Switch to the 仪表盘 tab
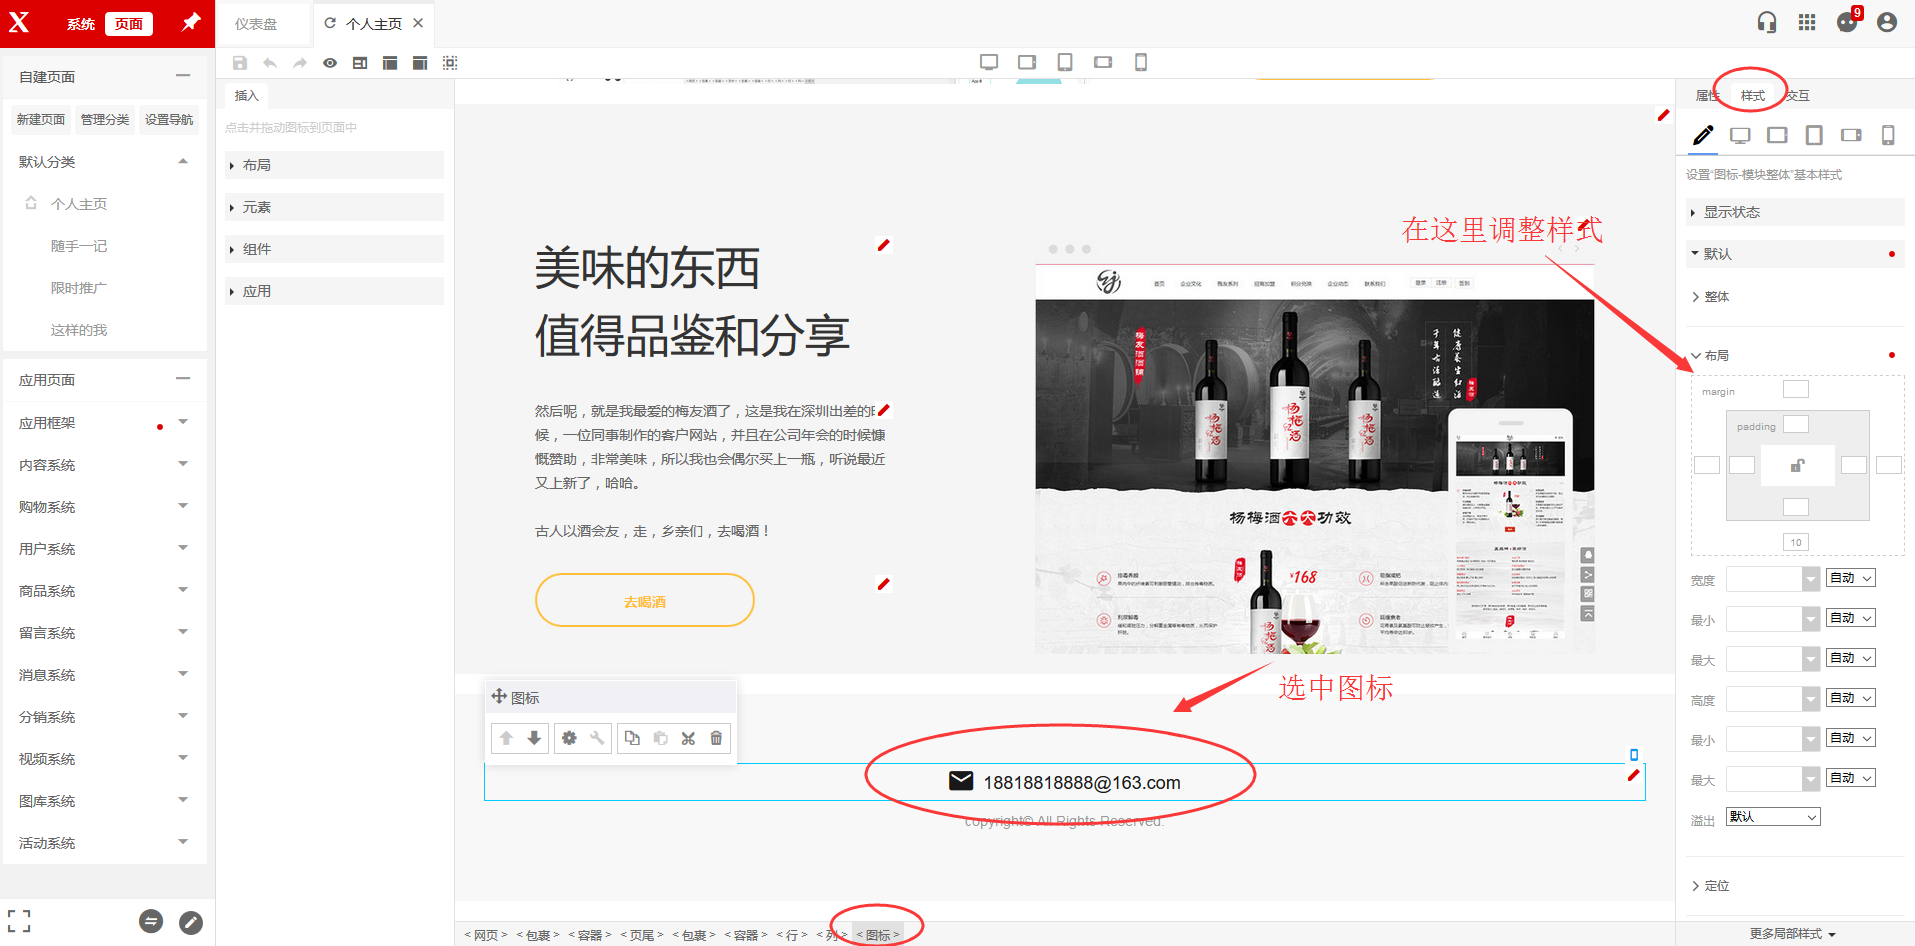Viewport: 1915px width, 946px height. 256,24
